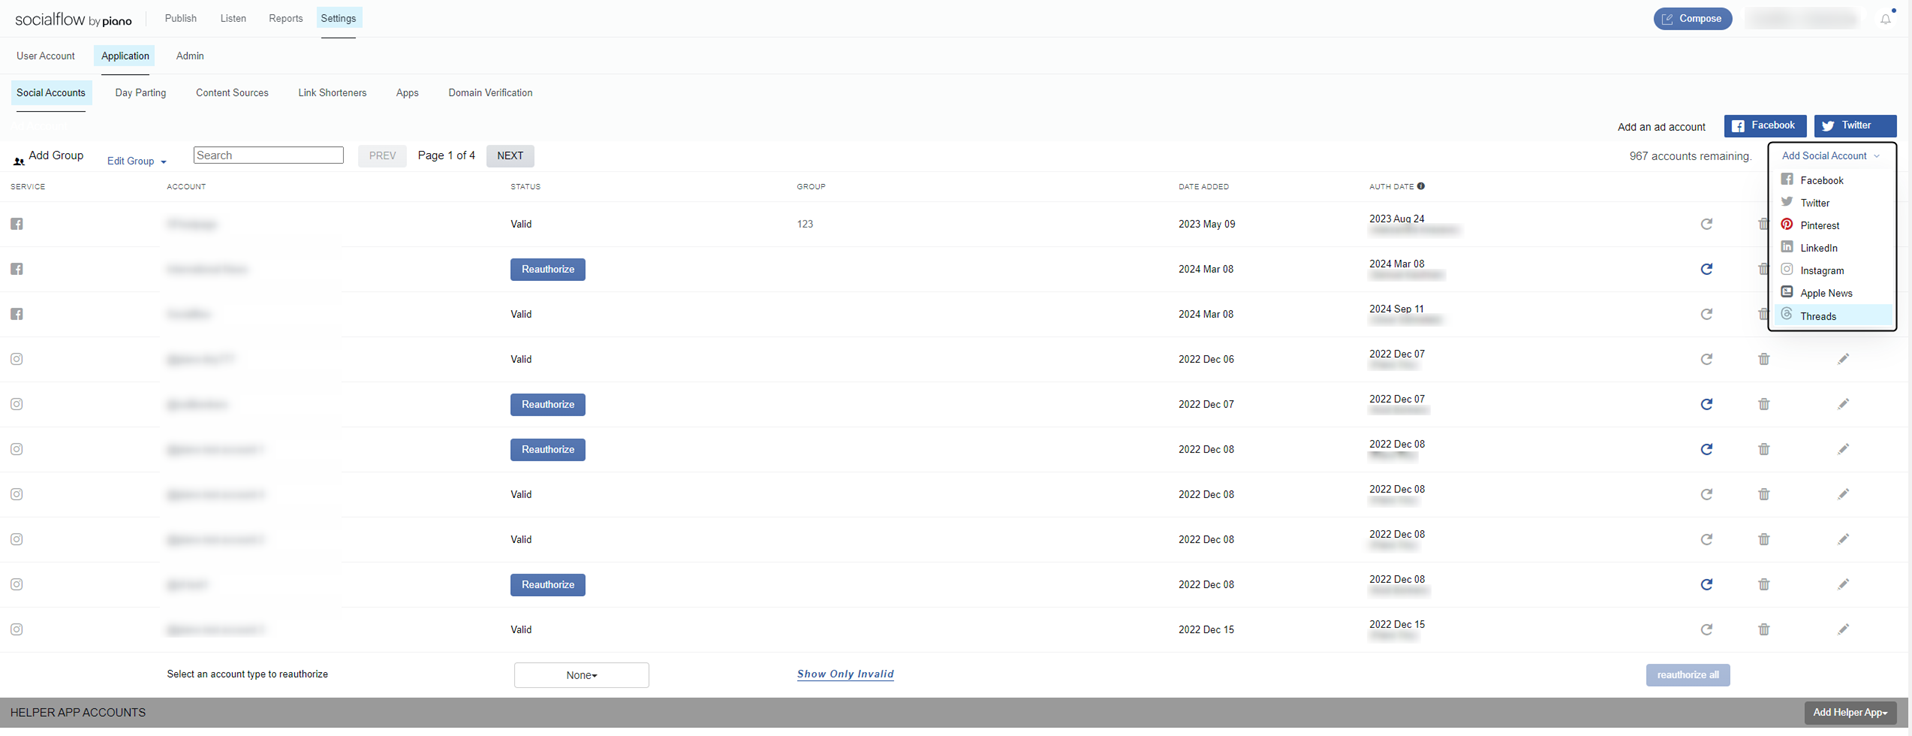The image size is (1912, 736).
Task: Delete the account added 2022 Dec 15
Action: pyautogui.click(x=1764, y=629)
